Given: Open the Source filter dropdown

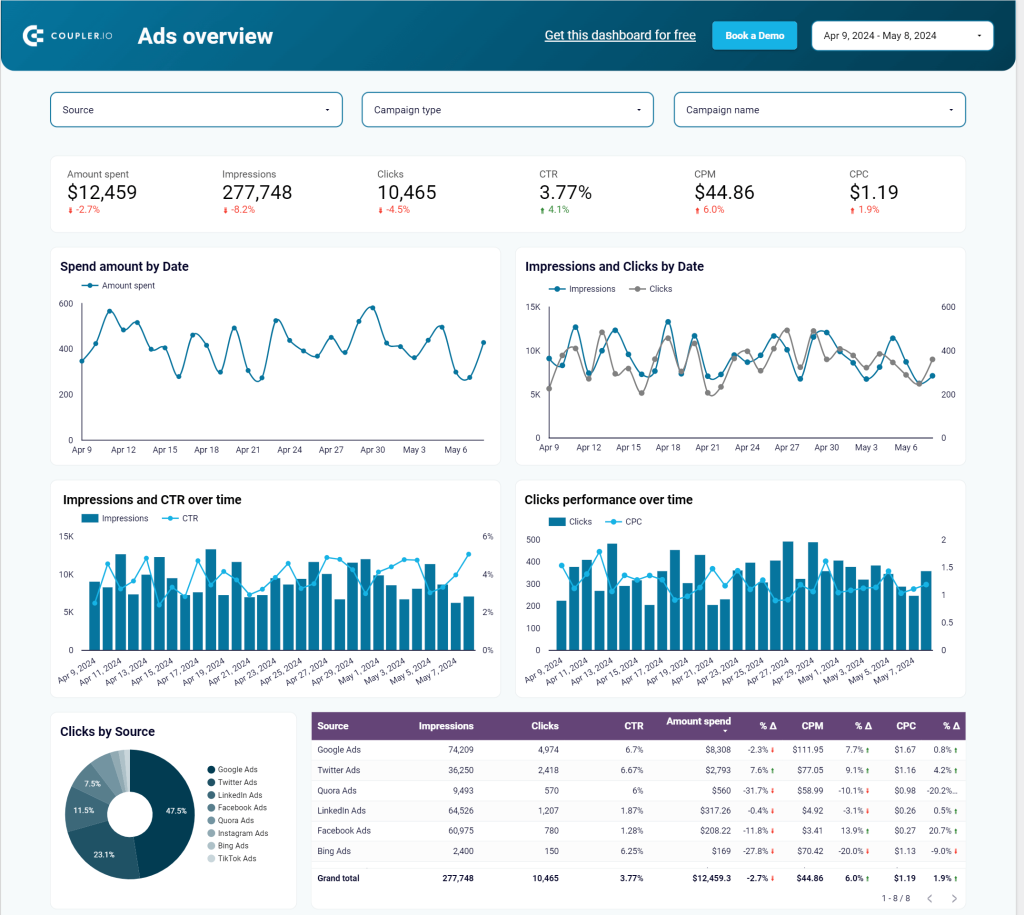Looking at the screenshot, I should [196, 110].
